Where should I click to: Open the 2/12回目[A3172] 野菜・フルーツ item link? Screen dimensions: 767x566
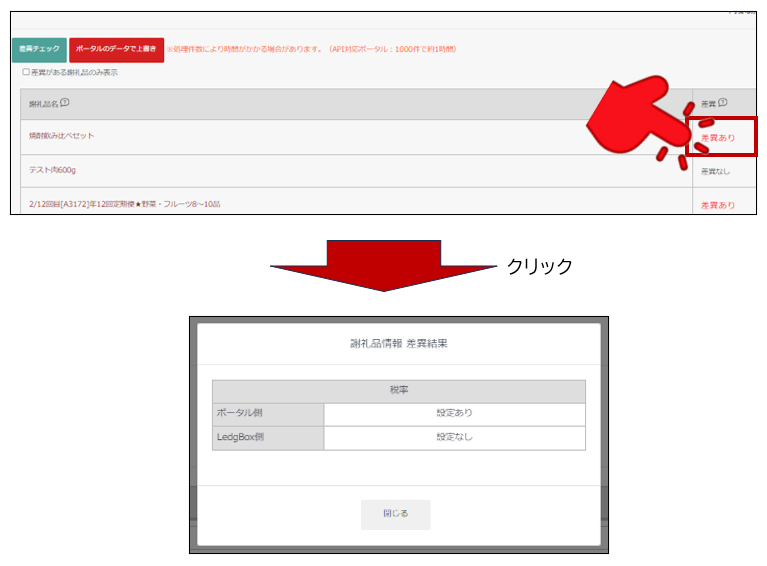125,204
